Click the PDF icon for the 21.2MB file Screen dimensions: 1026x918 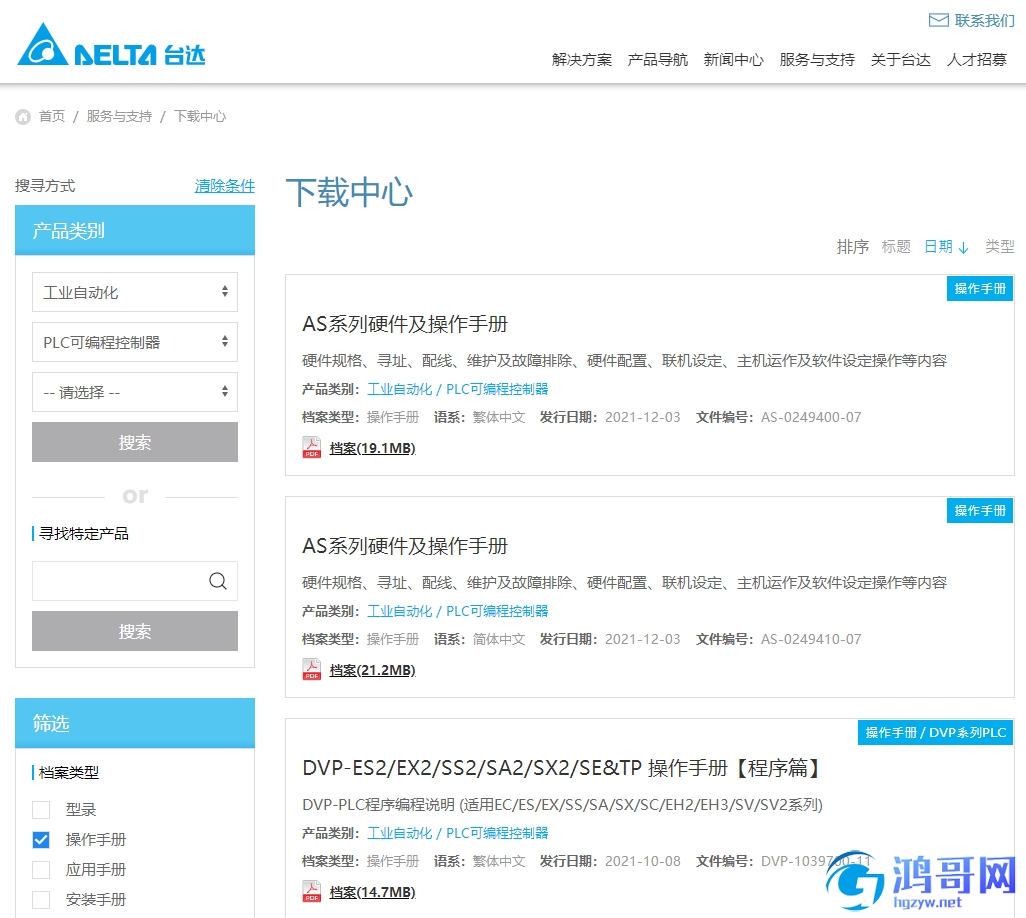pos(311,669)
